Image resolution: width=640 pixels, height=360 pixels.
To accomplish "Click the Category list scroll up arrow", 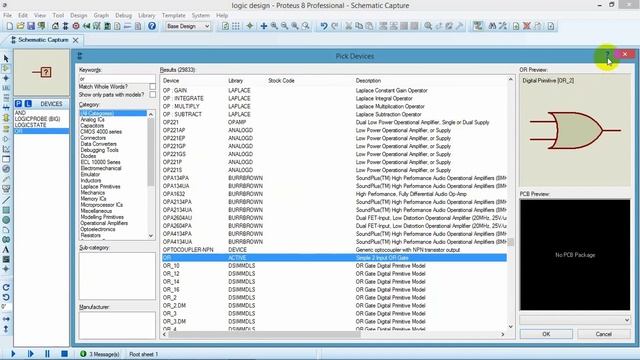I will click(x=151, y=115).
